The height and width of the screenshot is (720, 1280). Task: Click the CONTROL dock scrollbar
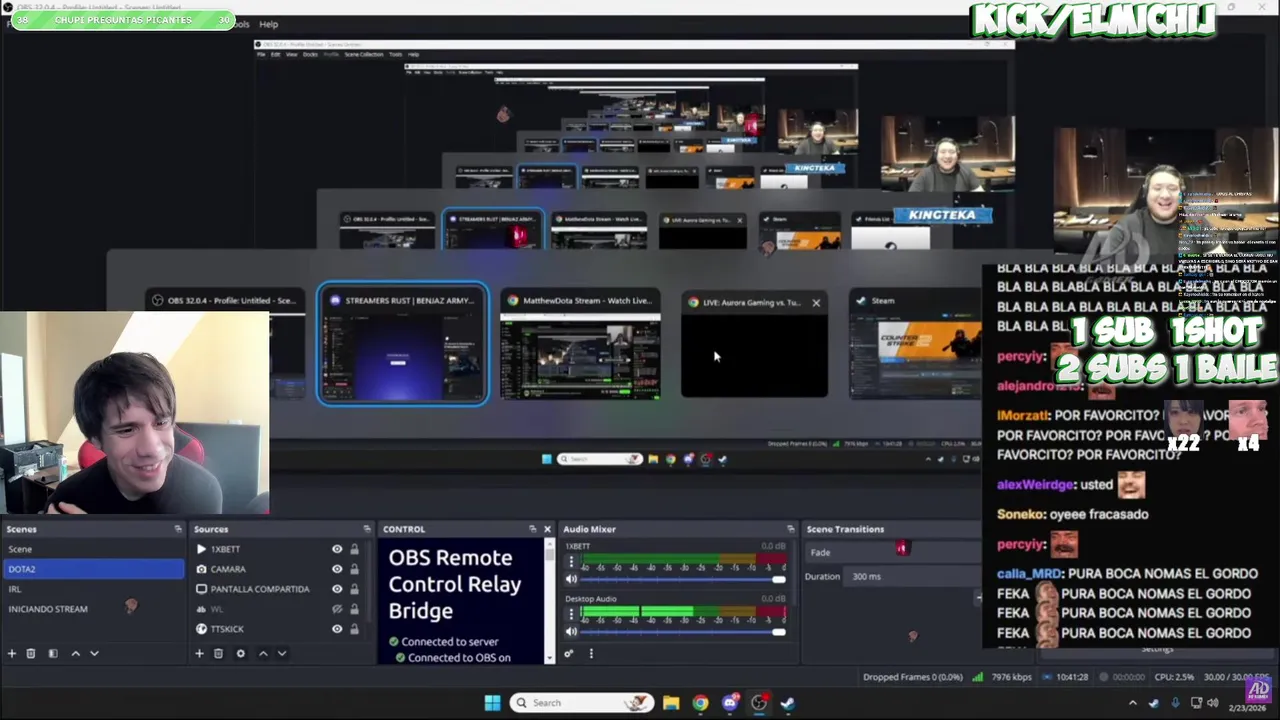[549, 600]
